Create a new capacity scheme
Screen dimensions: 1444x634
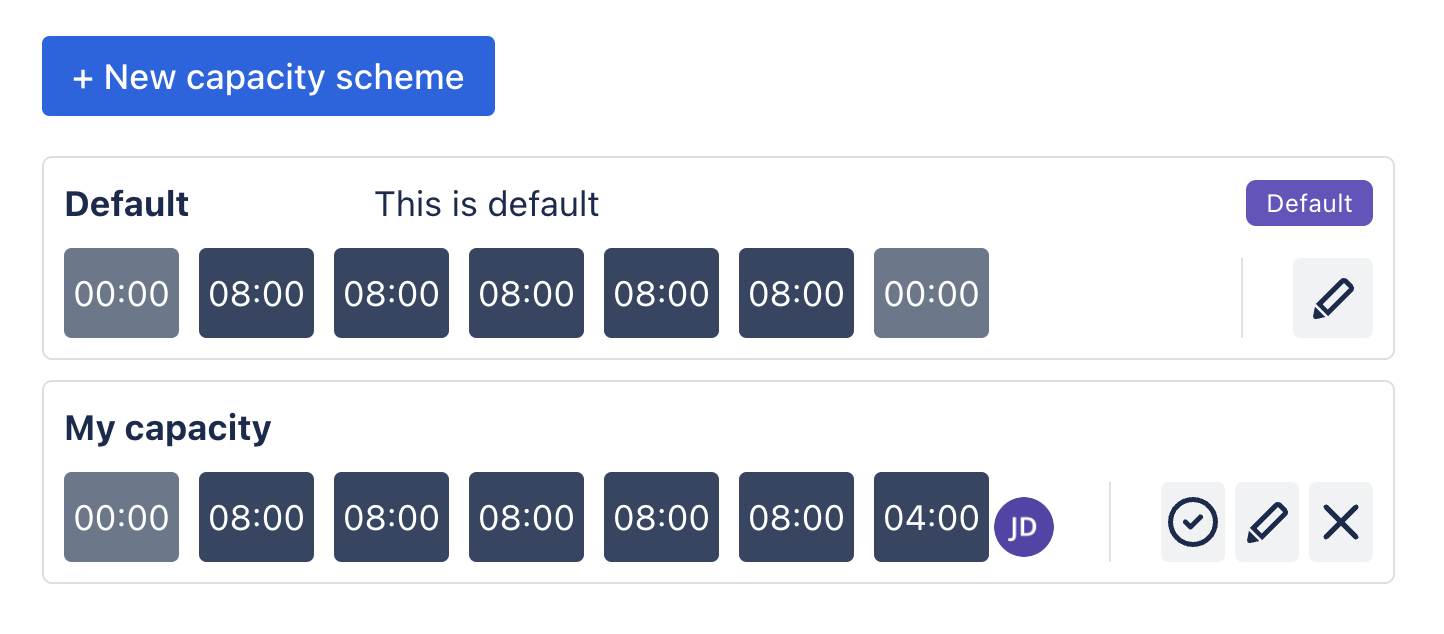coord(268,76)
